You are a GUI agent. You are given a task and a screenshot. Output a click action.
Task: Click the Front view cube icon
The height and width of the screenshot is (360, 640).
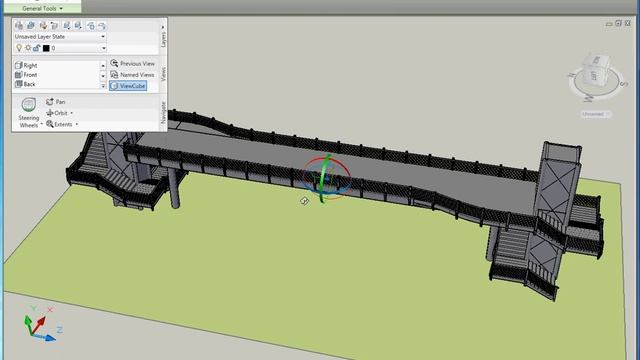(x=18, y=75)
